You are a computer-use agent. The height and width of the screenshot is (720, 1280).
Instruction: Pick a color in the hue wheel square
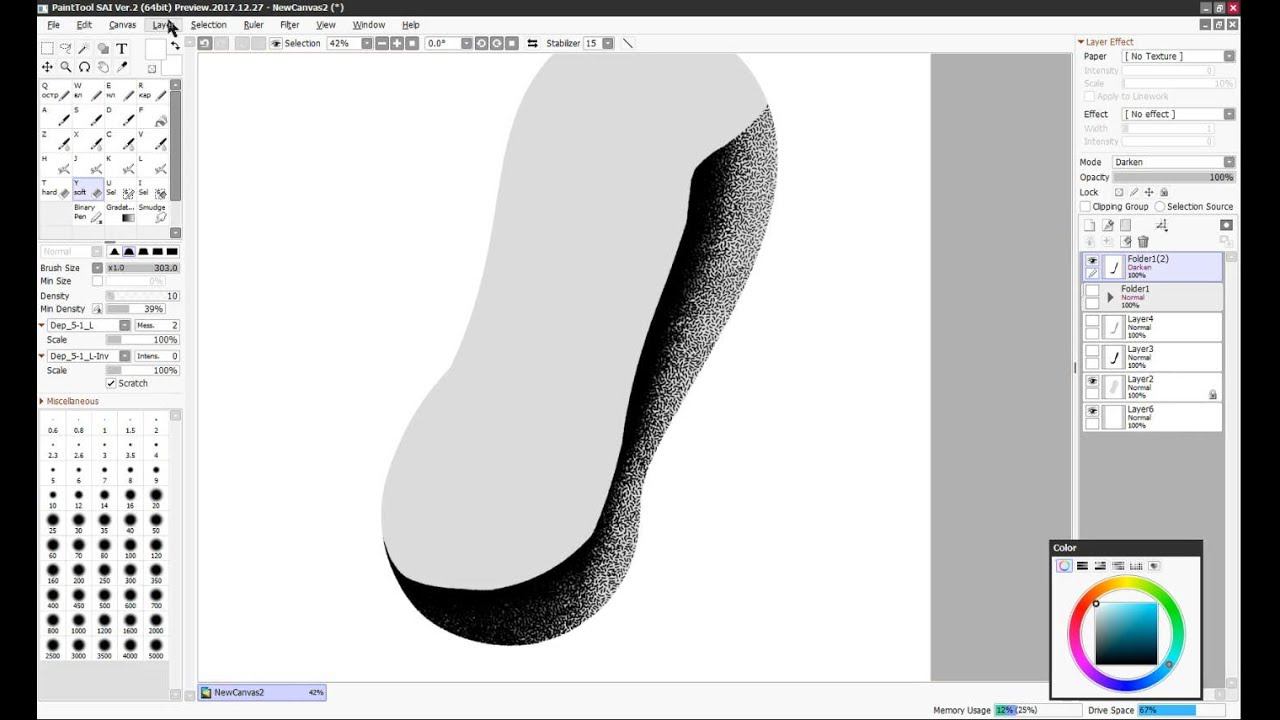(x=1126, y=635)
